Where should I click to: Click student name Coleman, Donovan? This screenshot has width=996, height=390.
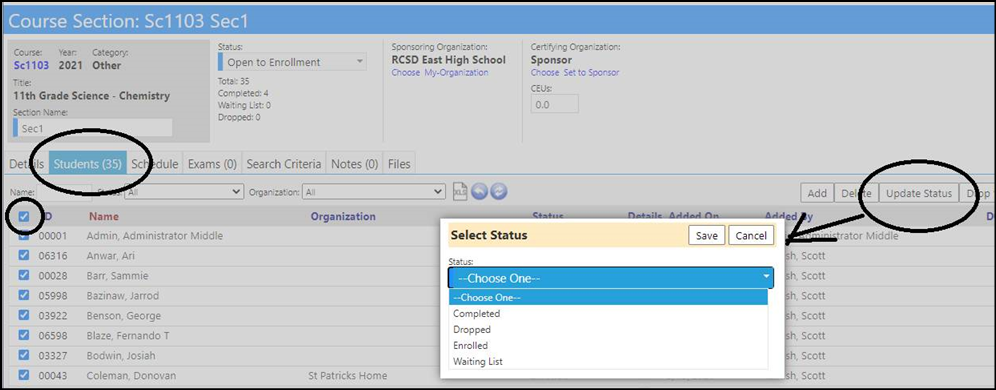[131, 375]
